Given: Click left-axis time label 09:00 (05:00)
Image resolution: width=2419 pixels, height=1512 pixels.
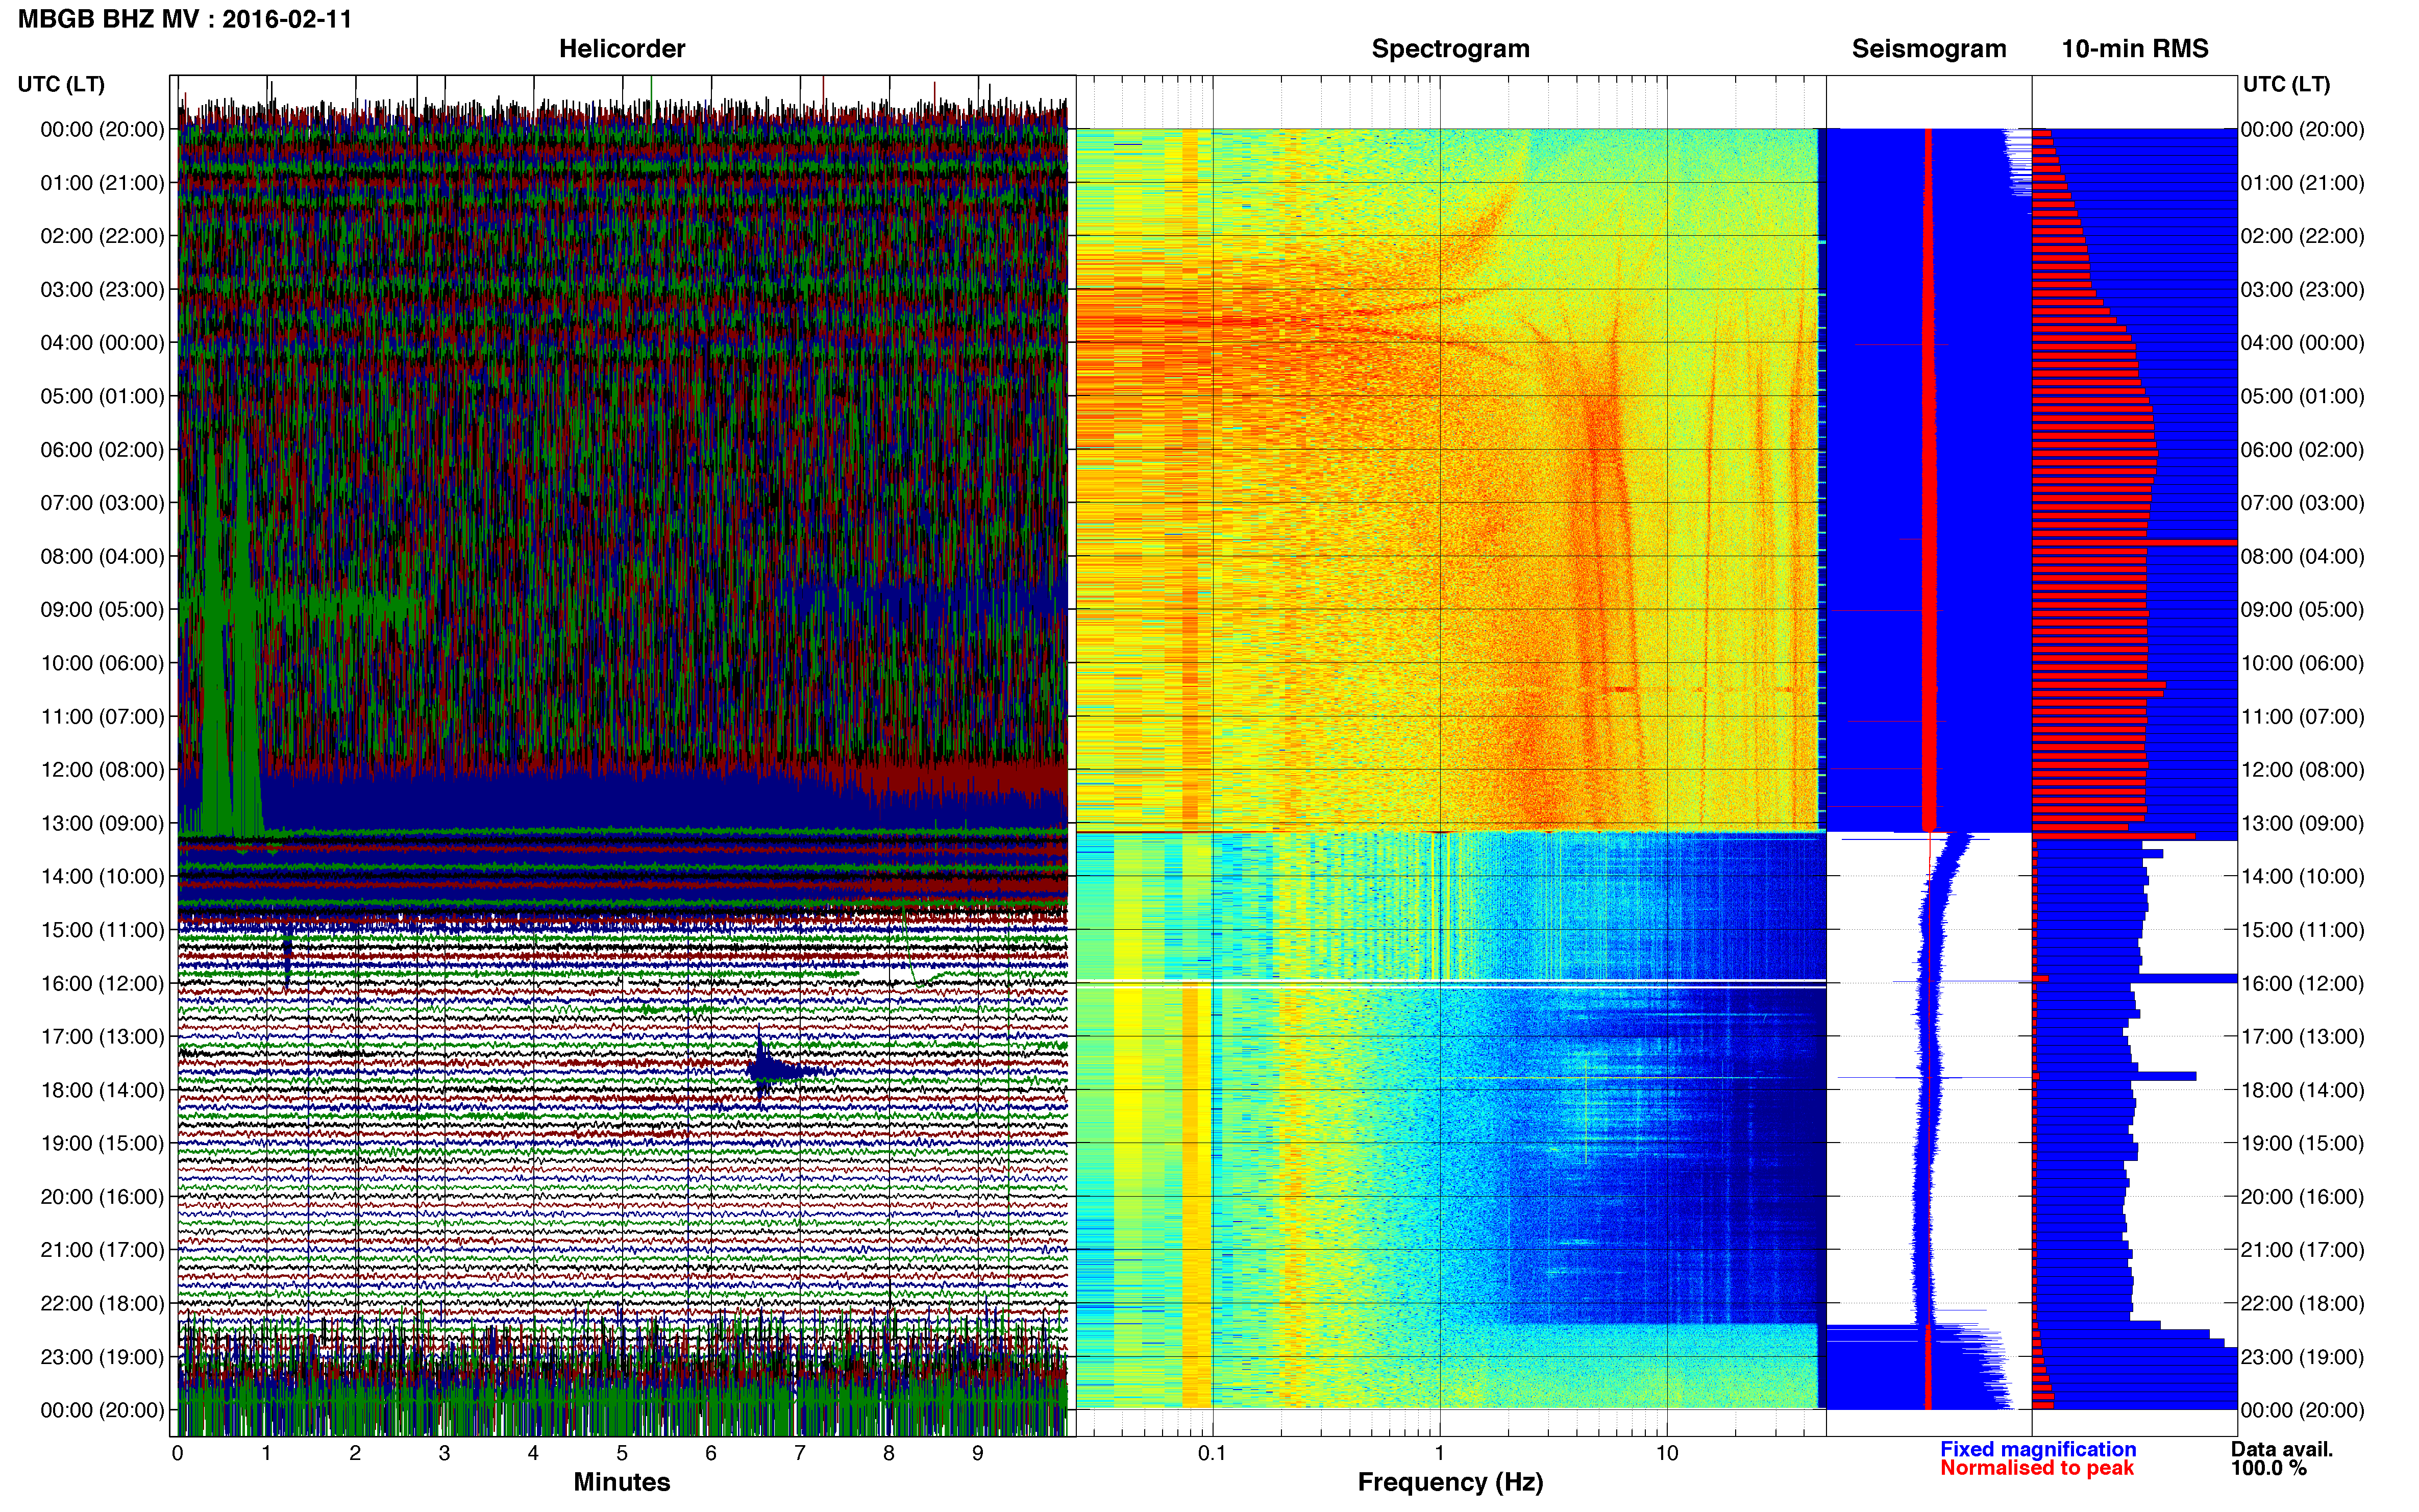Looking at the screenshot, I should 102,610.
